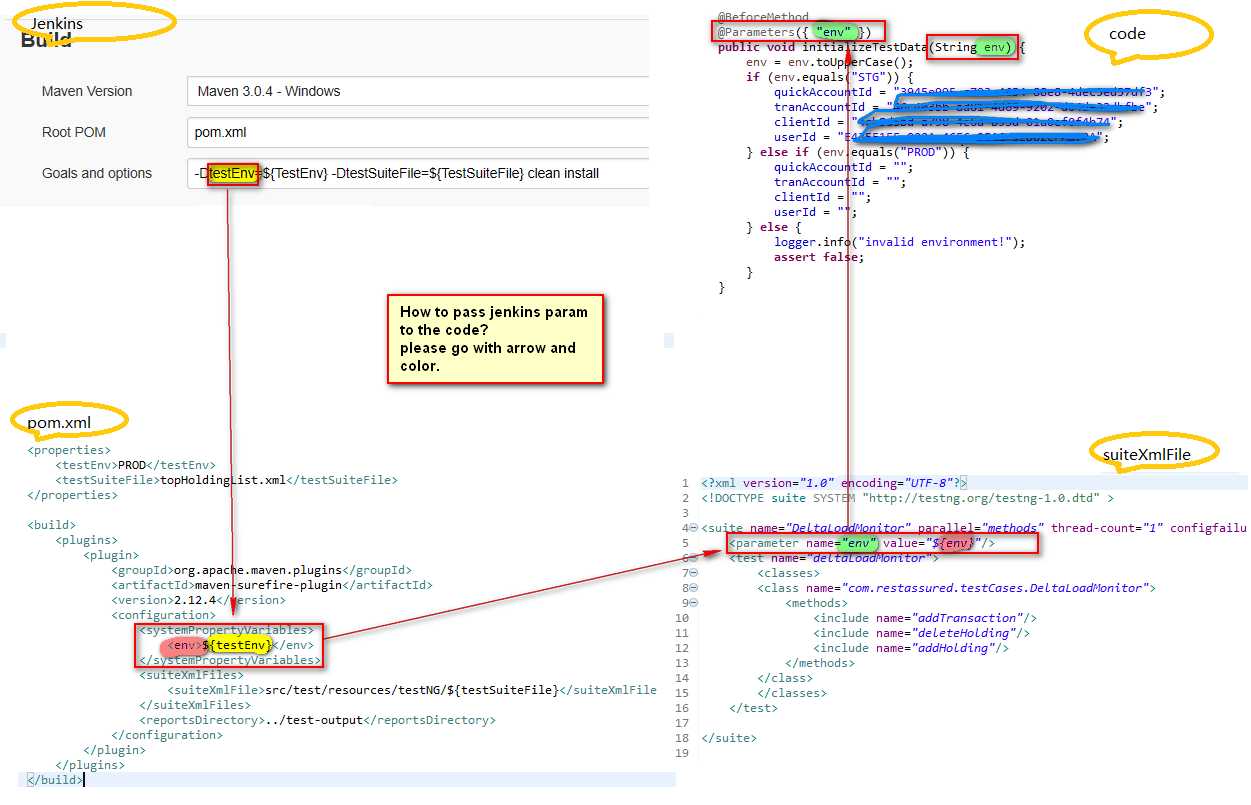Click the Goals and options input field
The image size is (1251, 805).
(418, 173)
